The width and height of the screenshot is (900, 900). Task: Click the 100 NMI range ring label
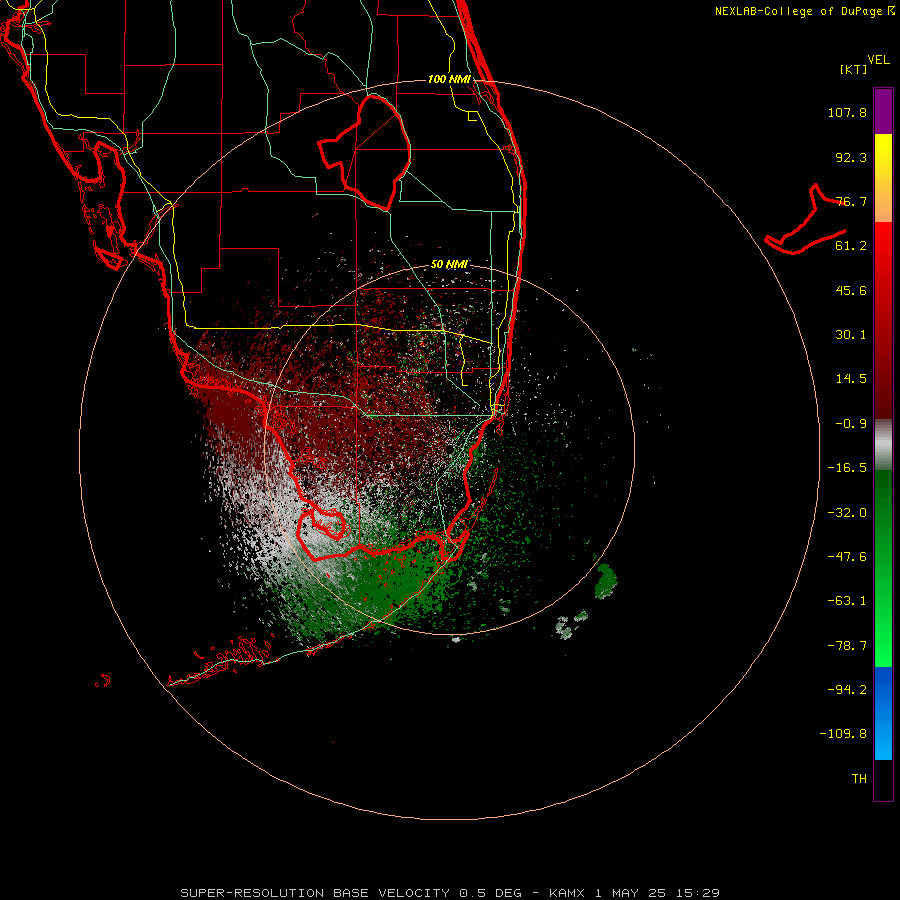coord(449,79)
